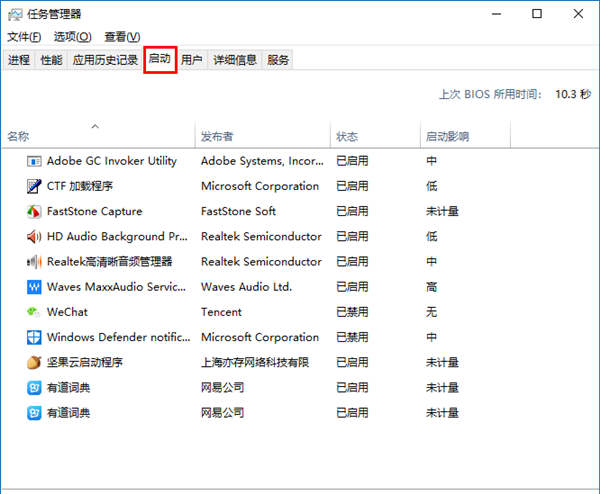
Task: Select the FastStone Capture icon
Action: point(34,211)
